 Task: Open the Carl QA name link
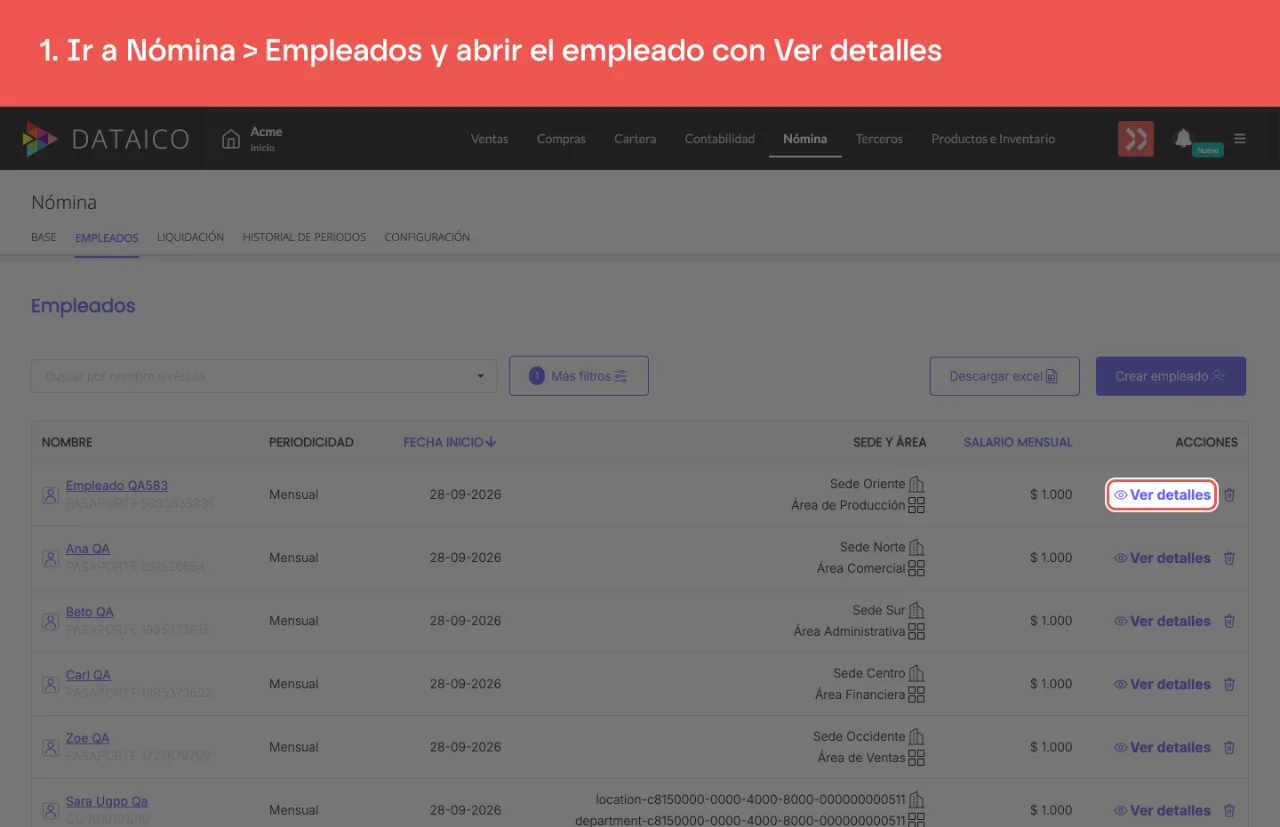tap(88, 675)
